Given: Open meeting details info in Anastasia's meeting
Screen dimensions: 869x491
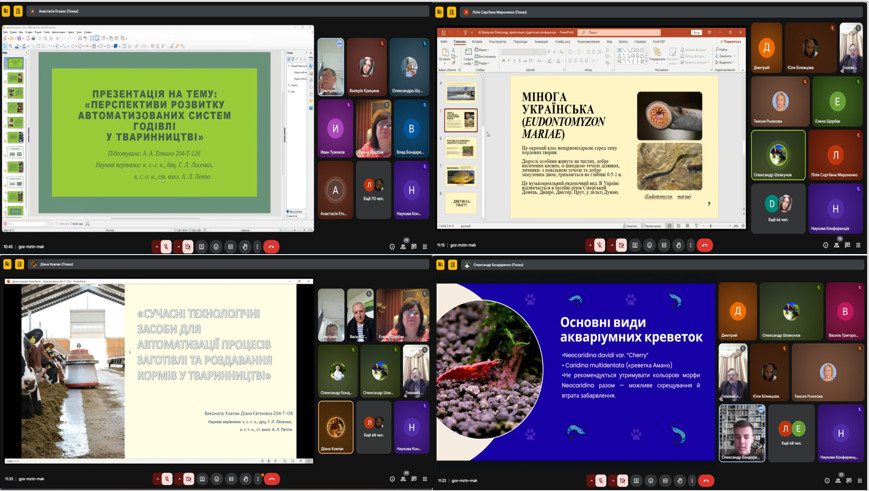Looking at the screenshot, I should tap(392, 246).
